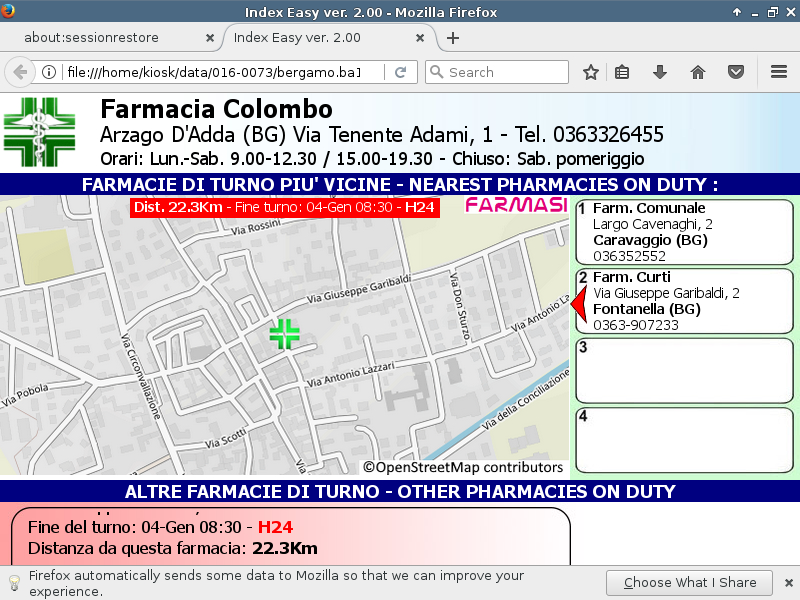The width and height of the screenshot is (800, 600).
Task: Click the back navigation arrow
Action: (x=20, y=72)
